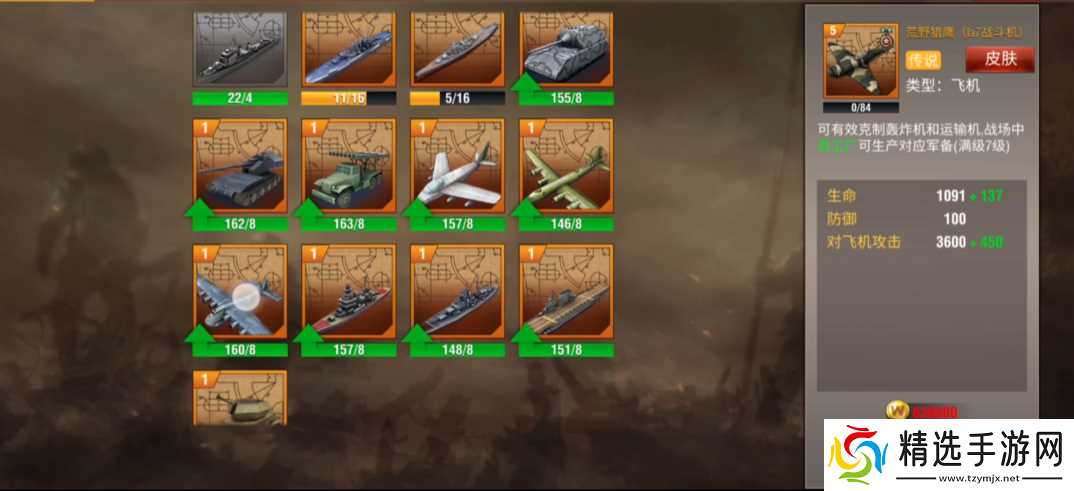The image size is (1074, 491).
Task: Click the 皮肤 skin button
Action: tap(1000, 59)
